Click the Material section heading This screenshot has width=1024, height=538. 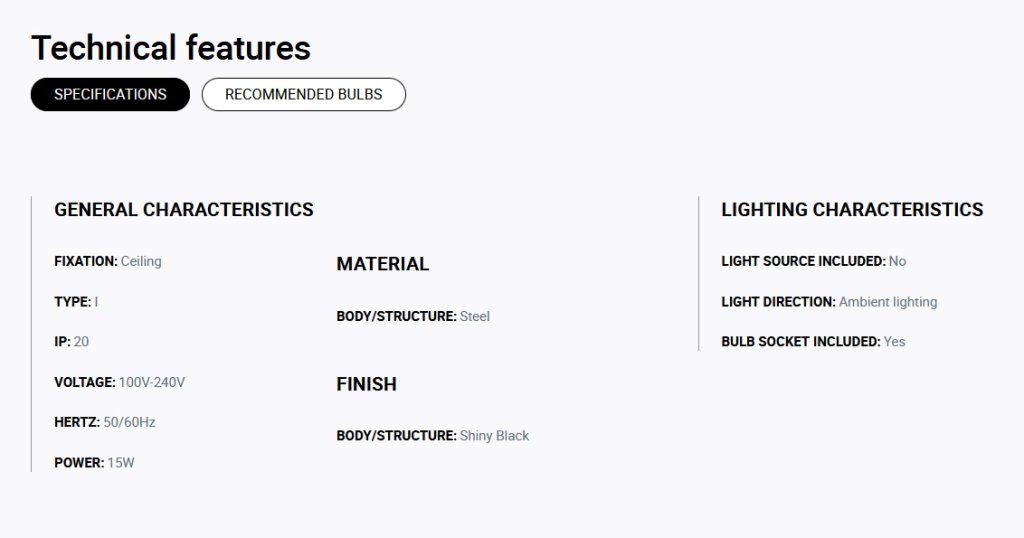[x=383, y=264]
